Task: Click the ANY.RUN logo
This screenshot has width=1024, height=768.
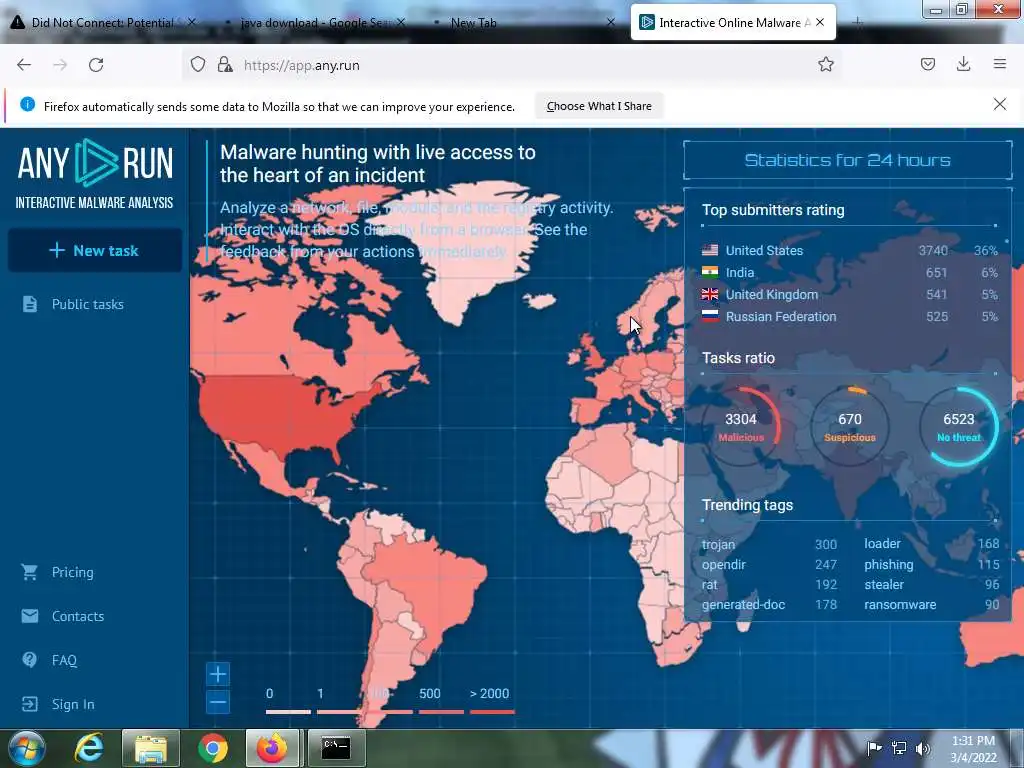Action: pos(95,174)
